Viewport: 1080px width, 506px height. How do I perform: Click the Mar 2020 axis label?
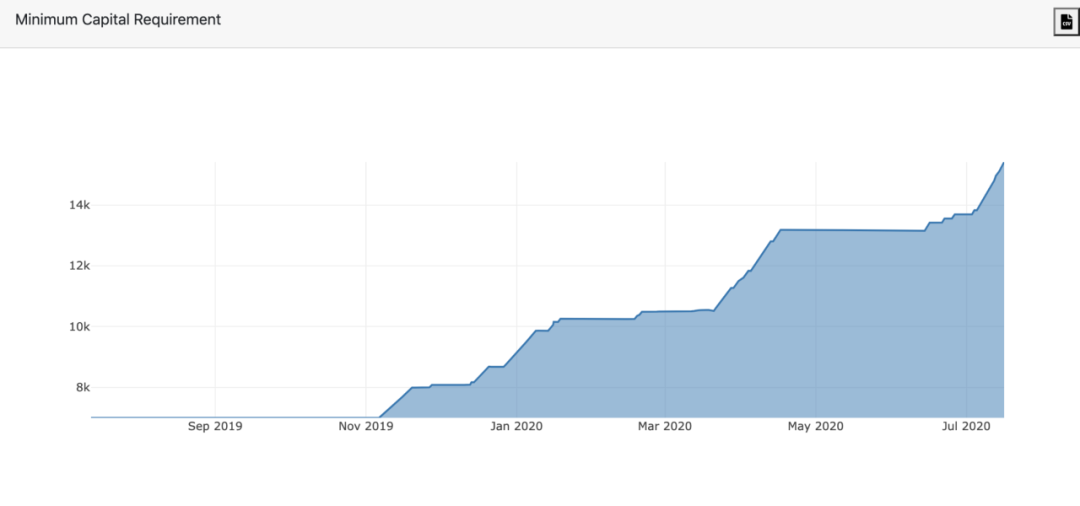coord(665,427)
